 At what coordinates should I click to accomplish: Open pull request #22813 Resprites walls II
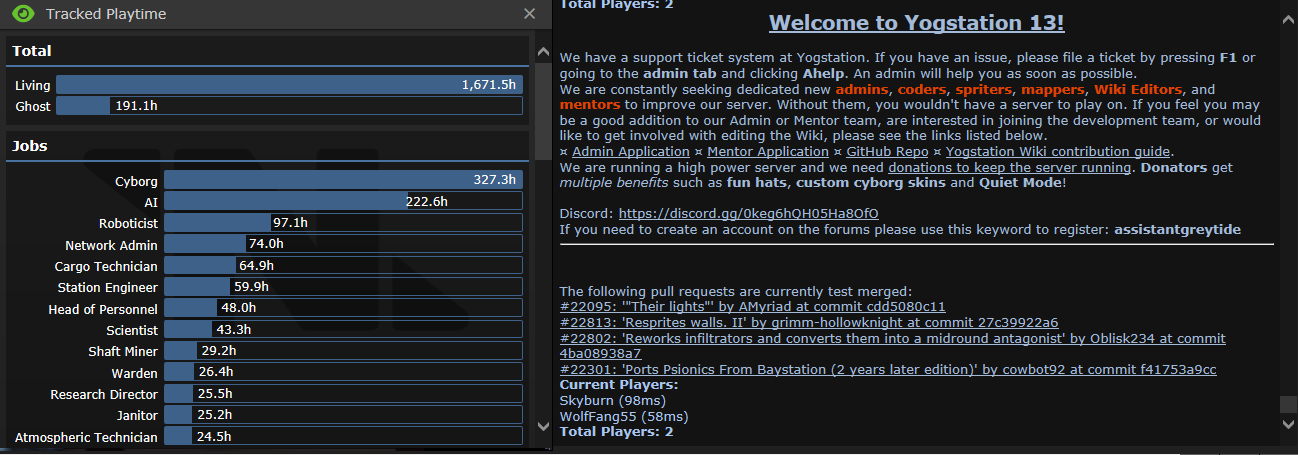pyautogui.click(x=809, y=323)
